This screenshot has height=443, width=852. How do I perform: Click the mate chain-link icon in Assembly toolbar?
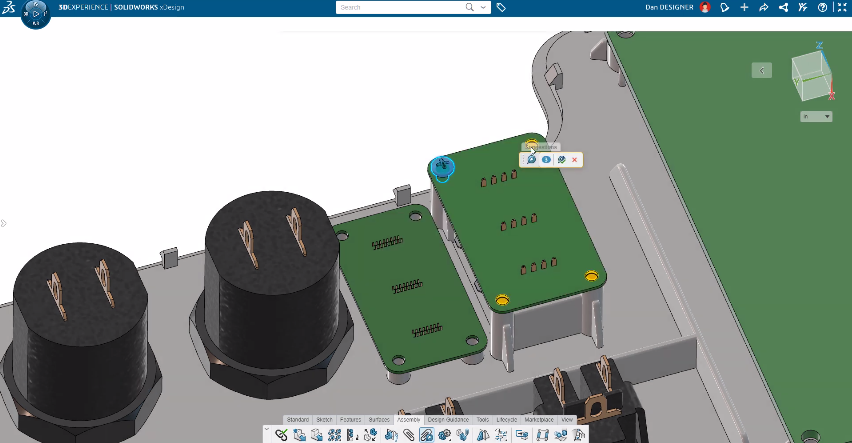[x=282, y=435]
